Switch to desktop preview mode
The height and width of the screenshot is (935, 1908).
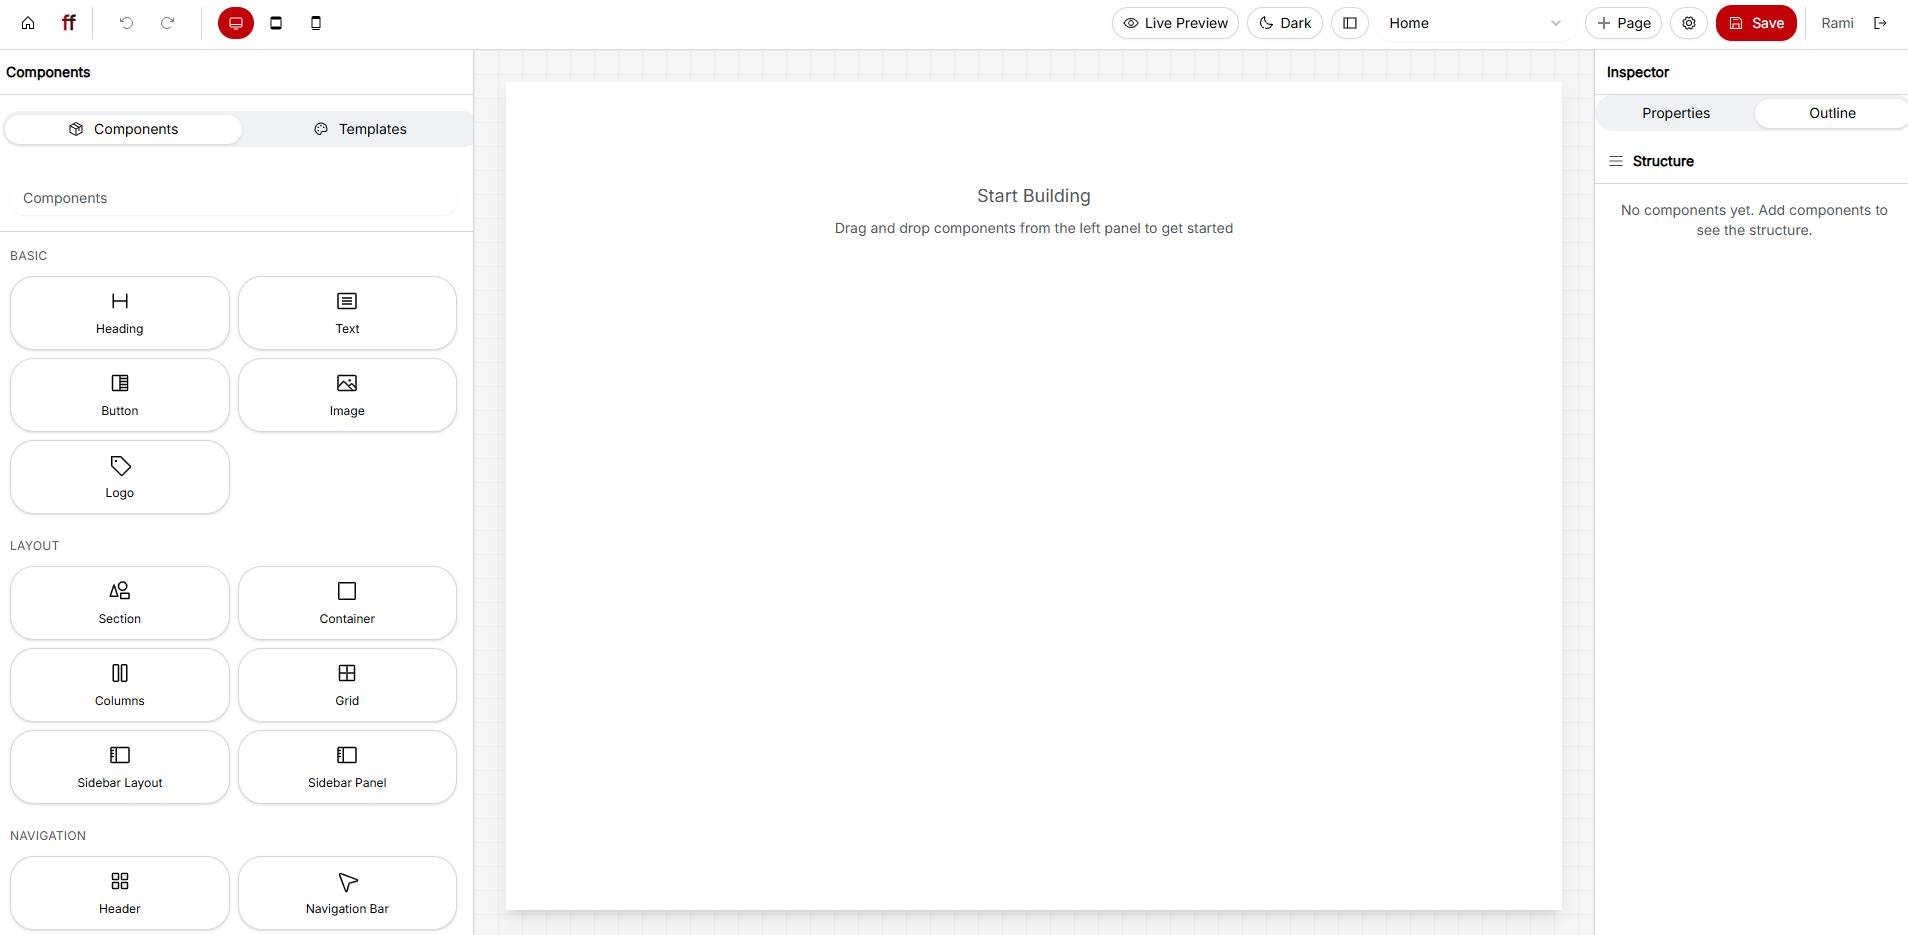[x=234, y=22]
